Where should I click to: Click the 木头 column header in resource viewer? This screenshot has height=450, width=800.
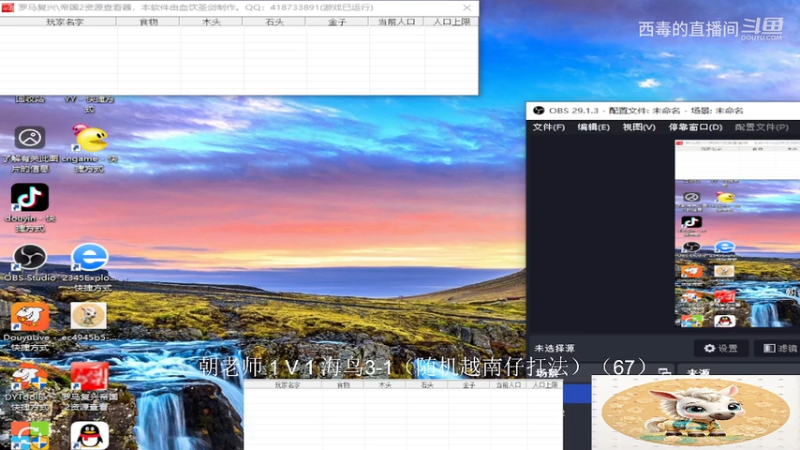click(x=211, y=22)
